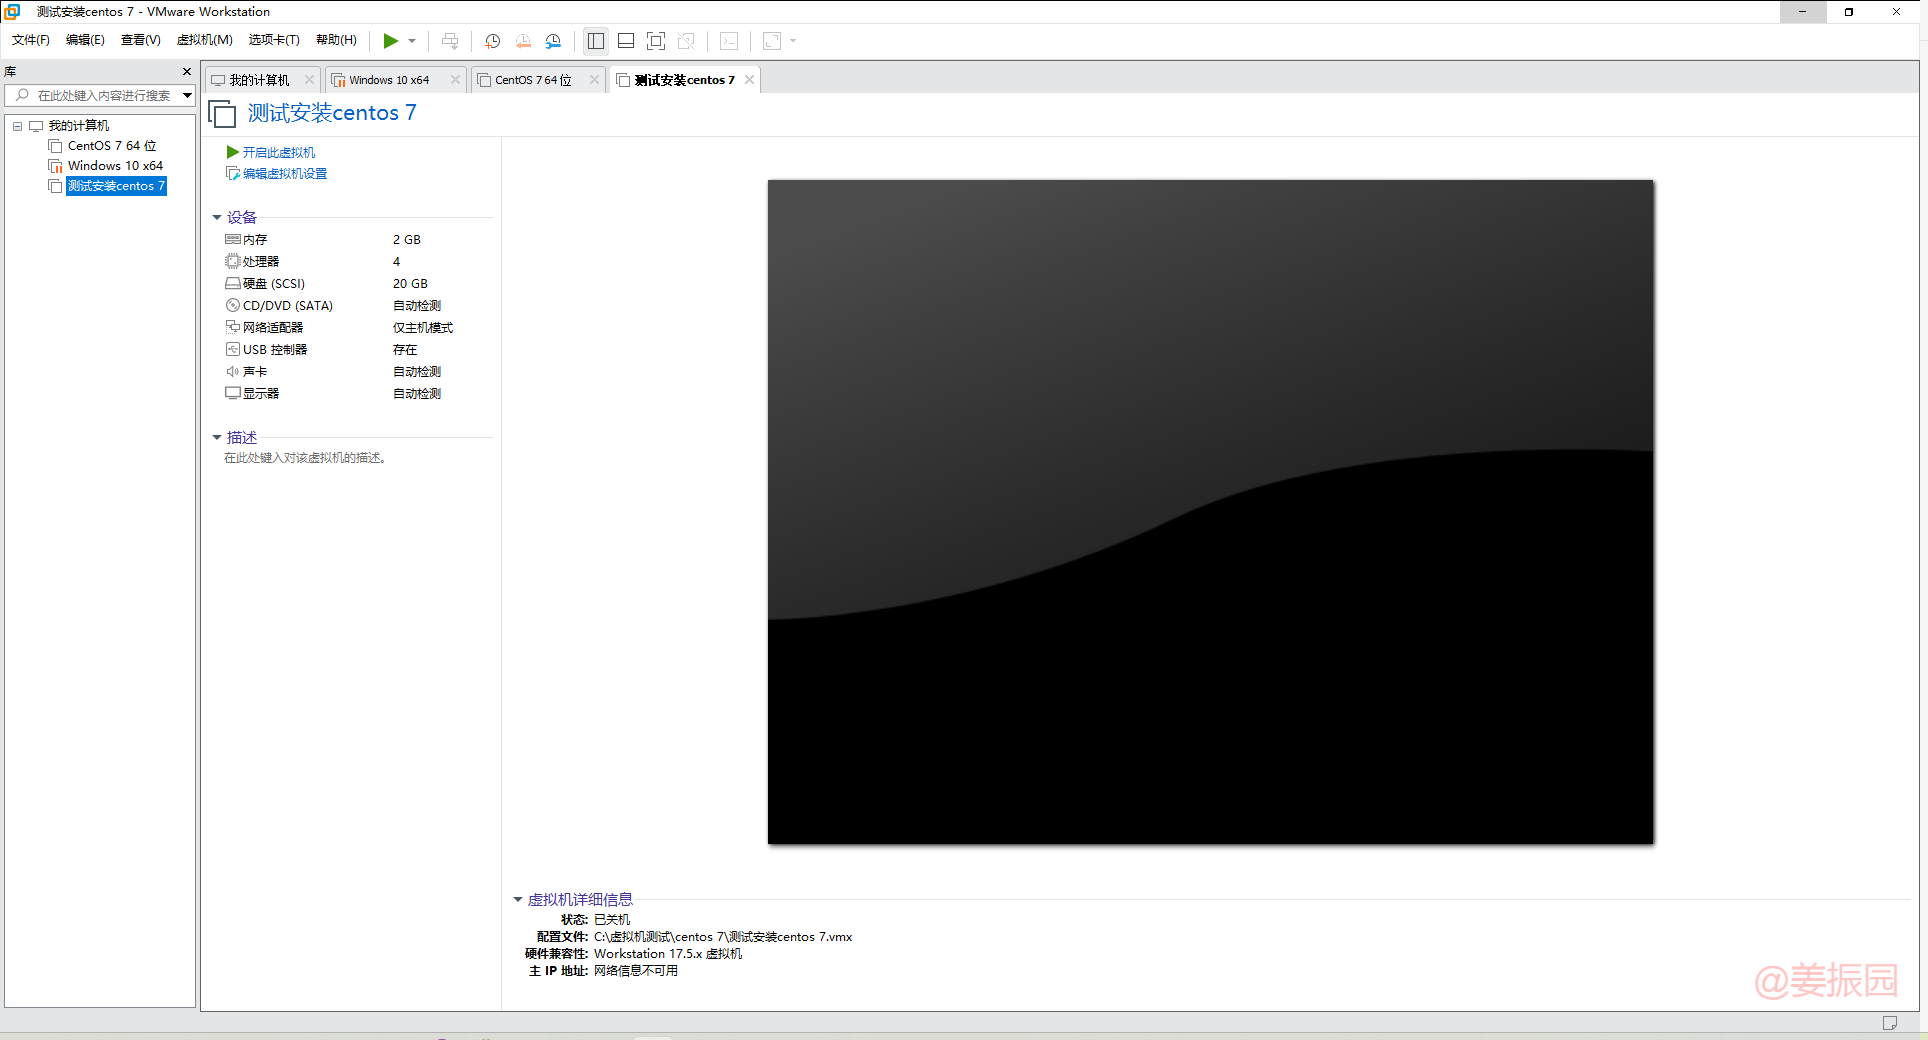
Task: Toggle the library sidebar view icon
Action: coord(596,41)
